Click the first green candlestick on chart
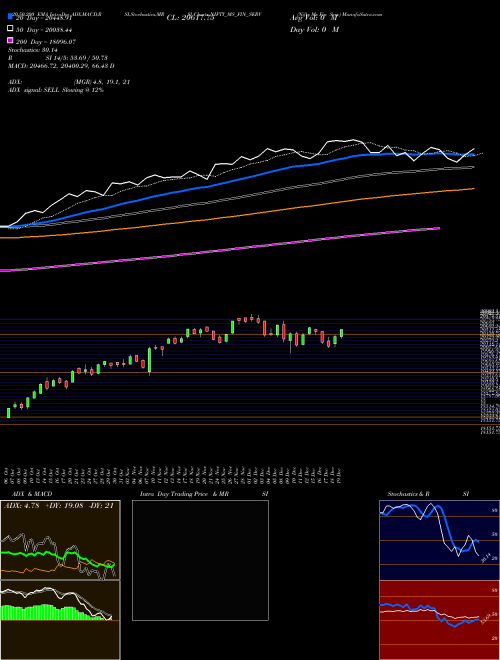Viewport: 500px width, 660px height. (8, 413)
